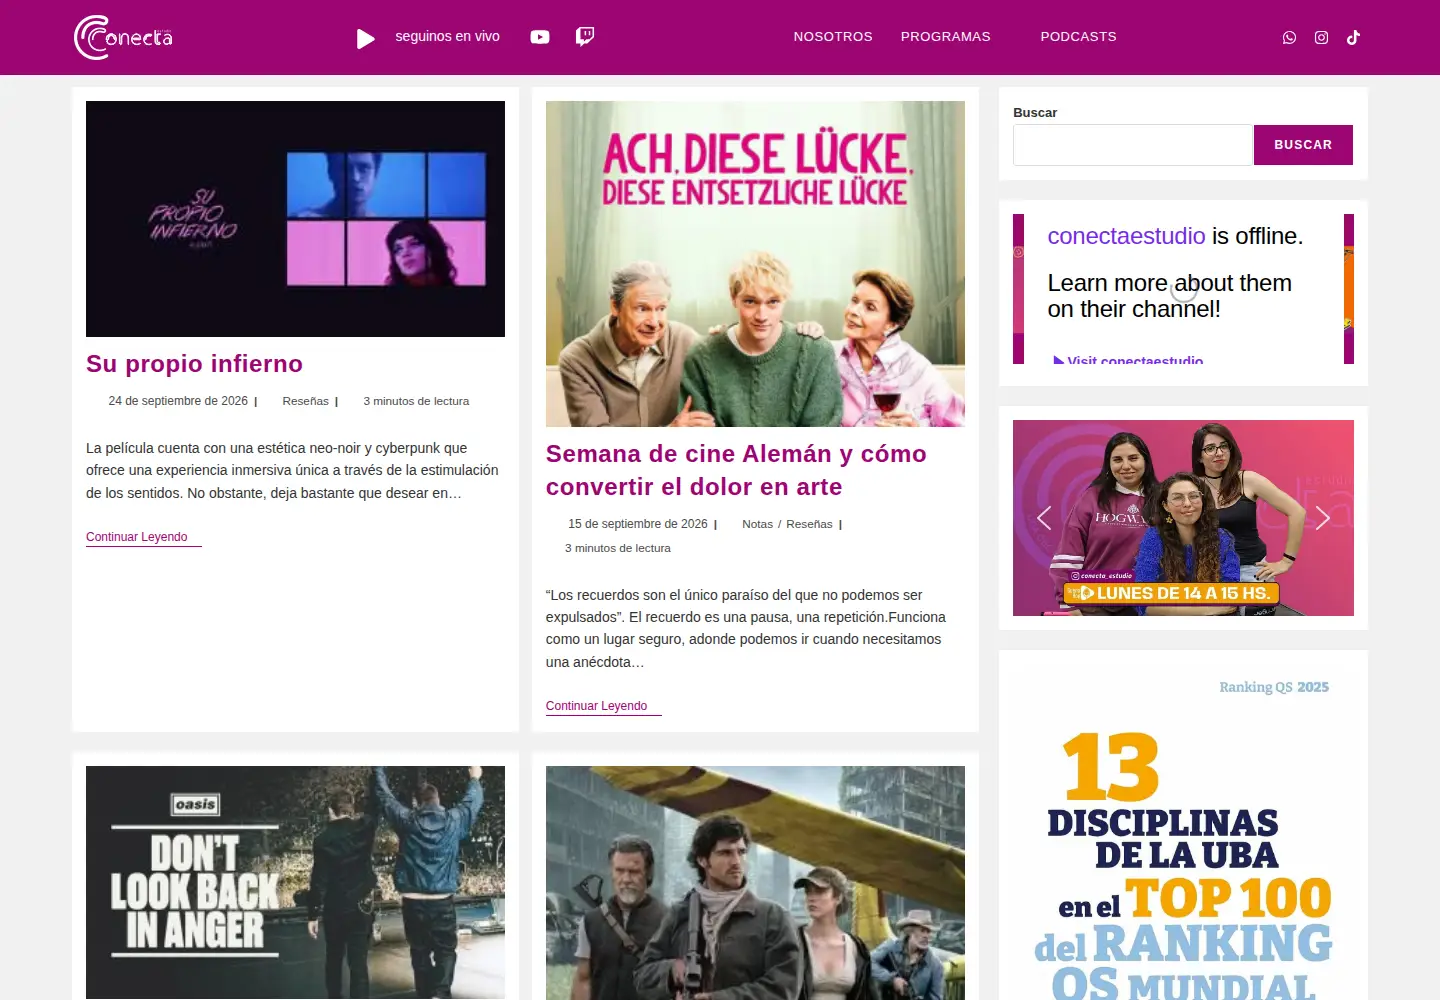
Task: Open the Twitch channel icon
Action: [x=585, y=37]
